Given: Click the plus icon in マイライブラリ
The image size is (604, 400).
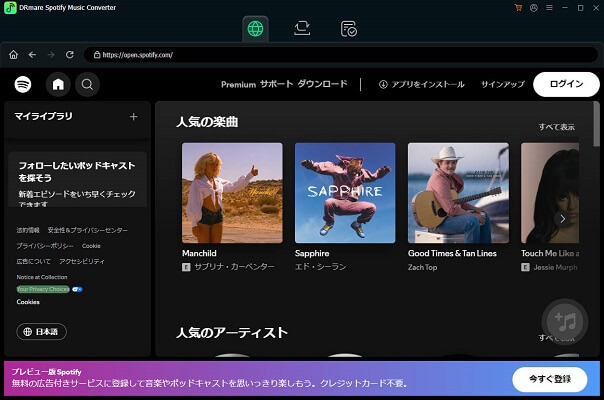Looking at the screenshot, I should click(x=134, y=116).
